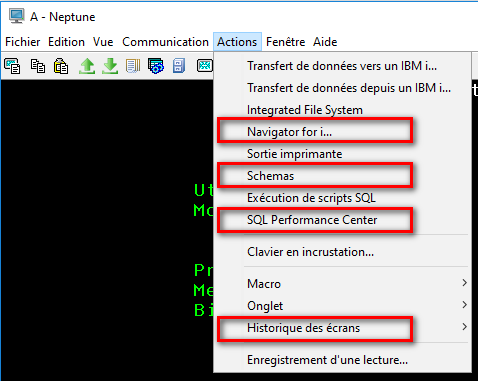
Task: Click the blue gears settings toolbar icon
Action: [156, 66]
